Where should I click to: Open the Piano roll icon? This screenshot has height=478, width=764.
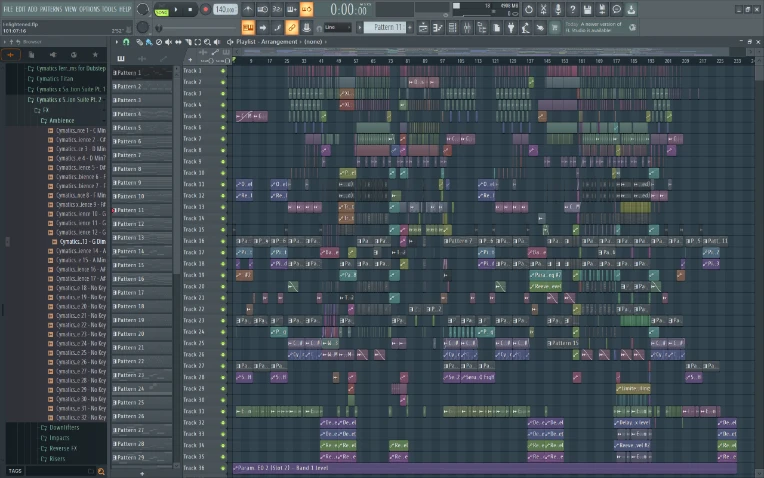(438, 28)
